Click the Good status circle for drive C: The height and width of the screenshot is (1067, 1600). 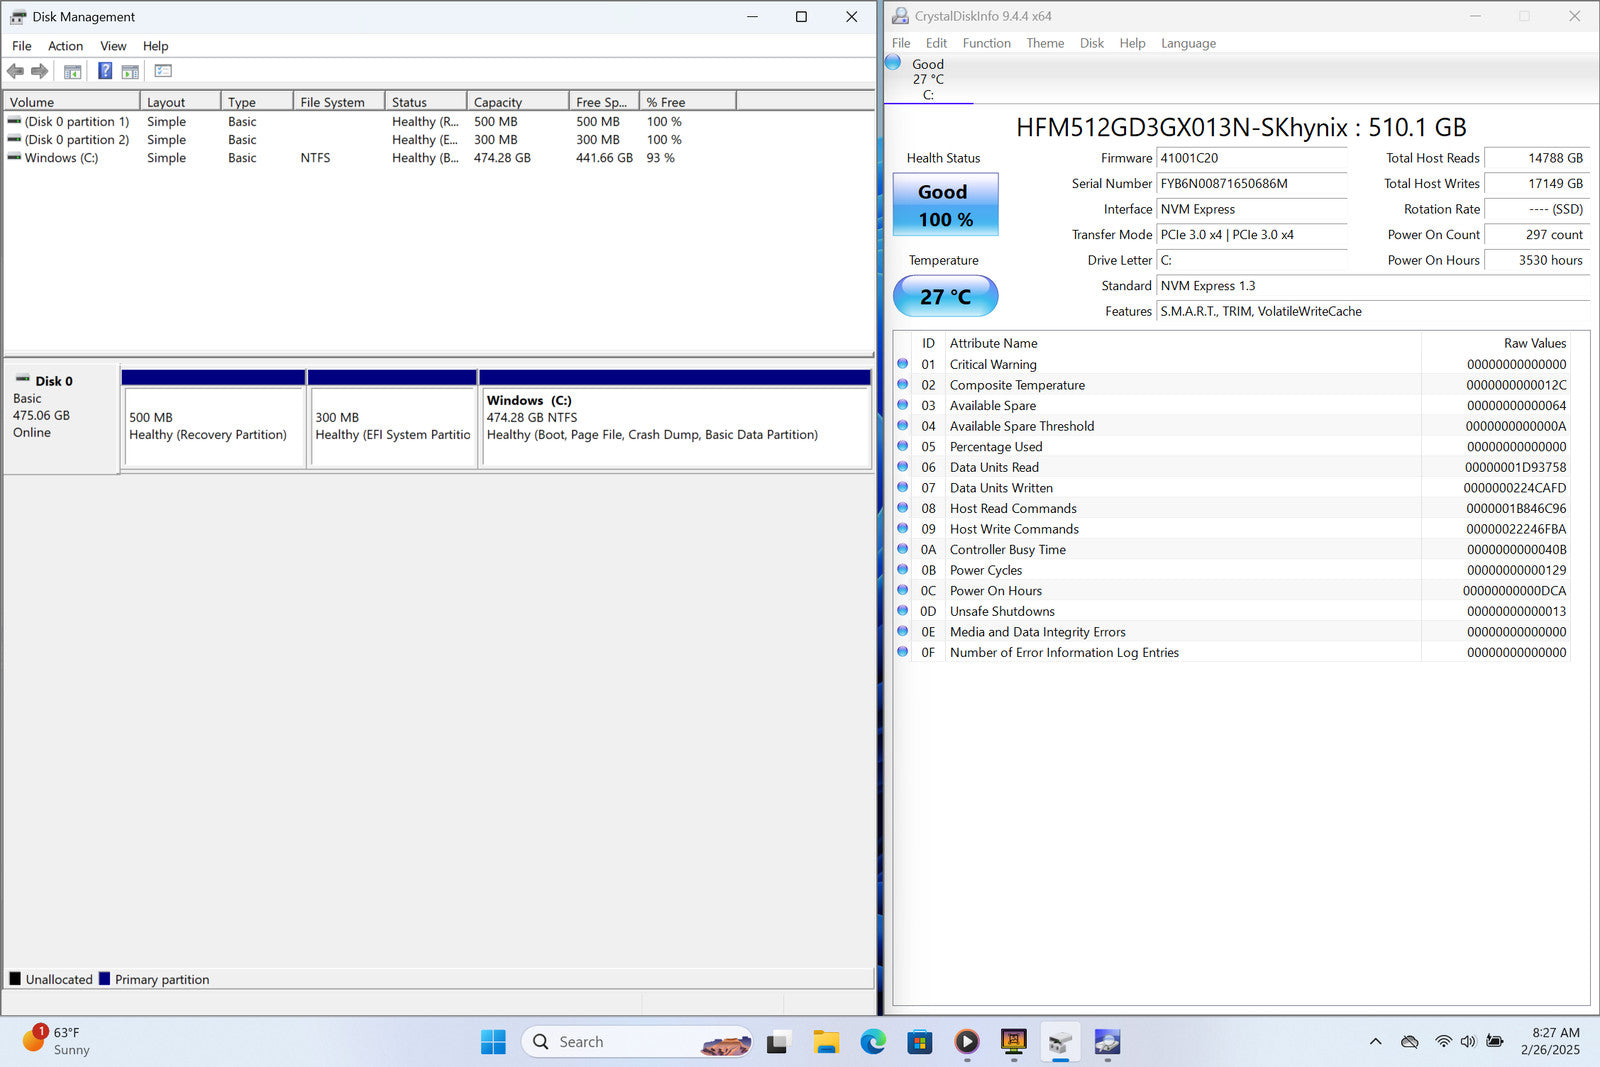coord(893,62)
